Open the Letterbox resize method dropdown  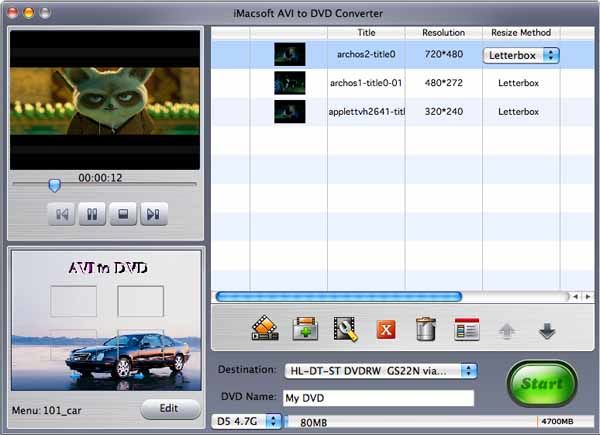click(521, 56)
